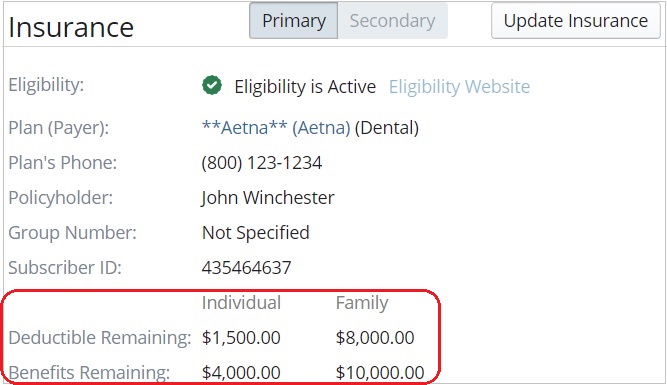The width and height of the screenshot is (667, 385).
Task: Click the policyholder name John Winchester
Action: point(268,198)
